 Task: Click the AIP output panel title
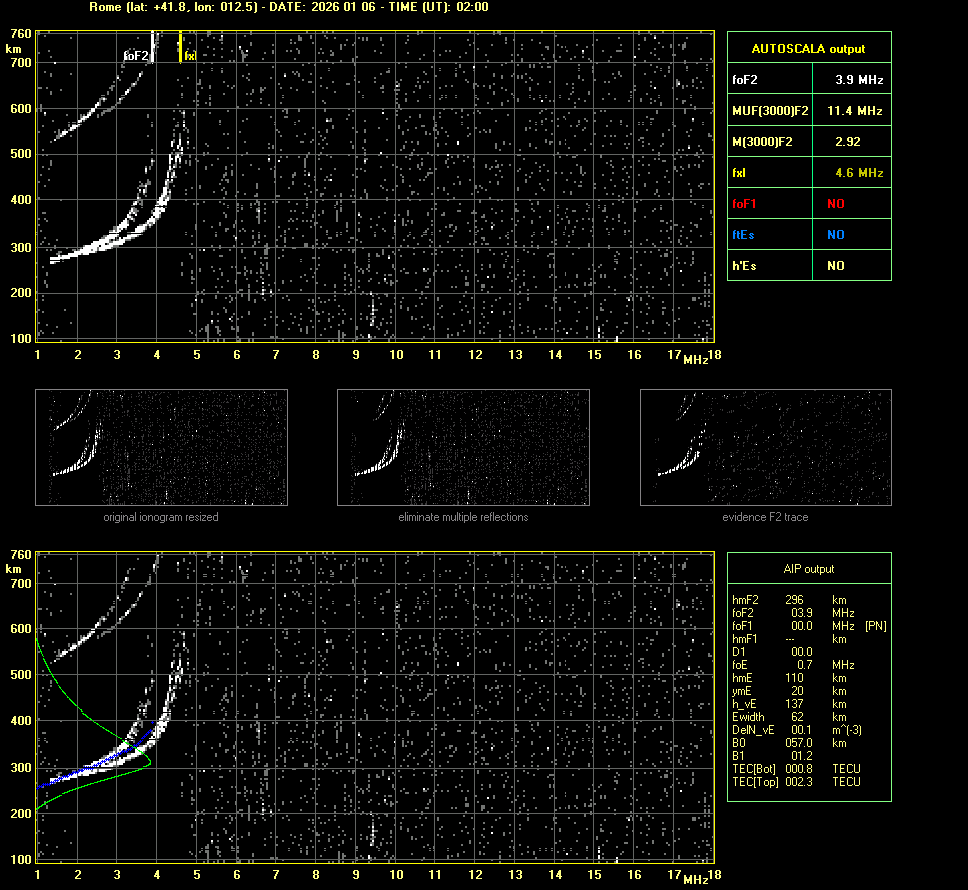[808, 569]
